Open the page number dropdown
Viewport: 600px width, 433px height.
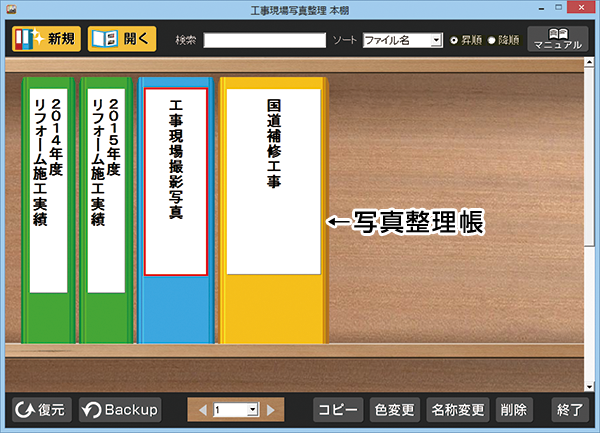[x=253, y=409]
